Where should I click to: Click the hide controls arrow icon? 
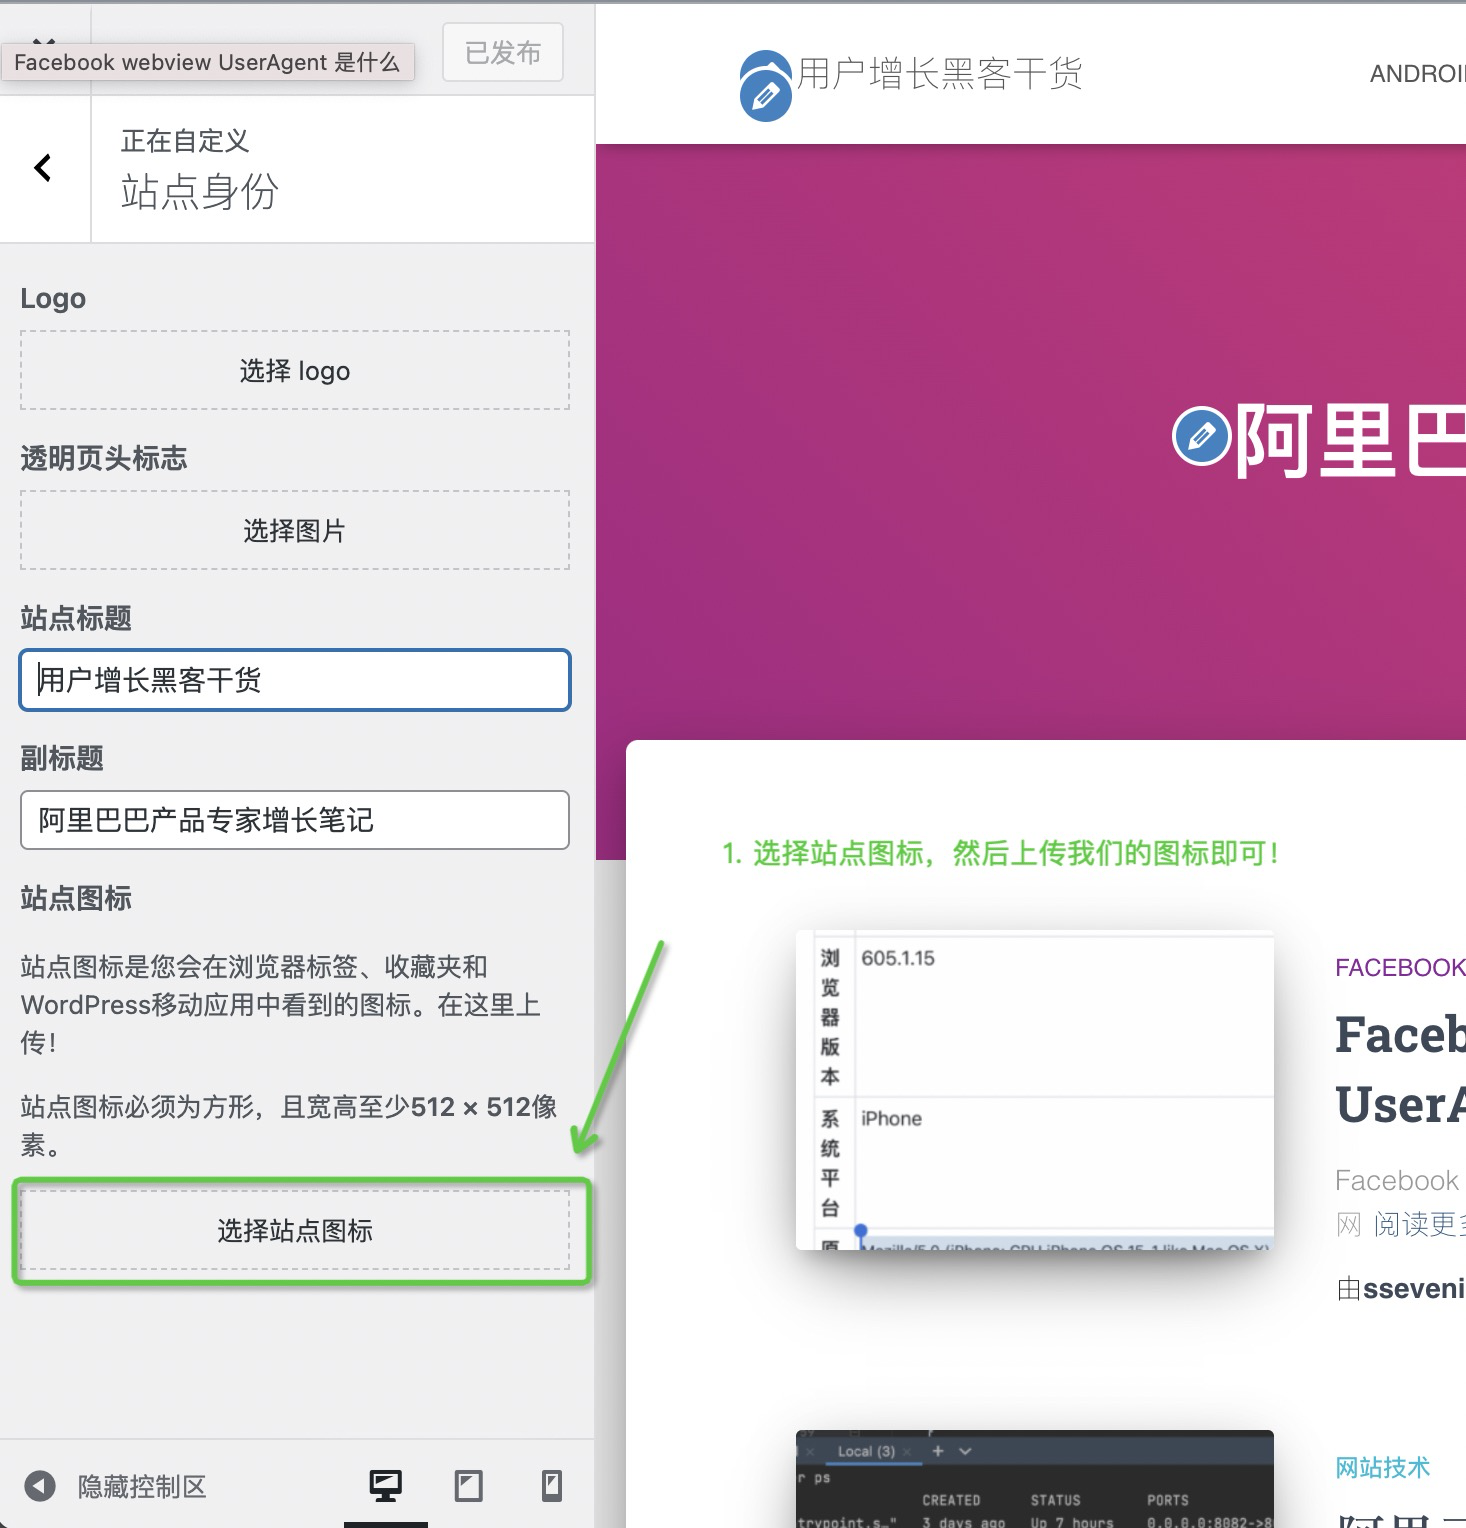tap(40, 1486)
